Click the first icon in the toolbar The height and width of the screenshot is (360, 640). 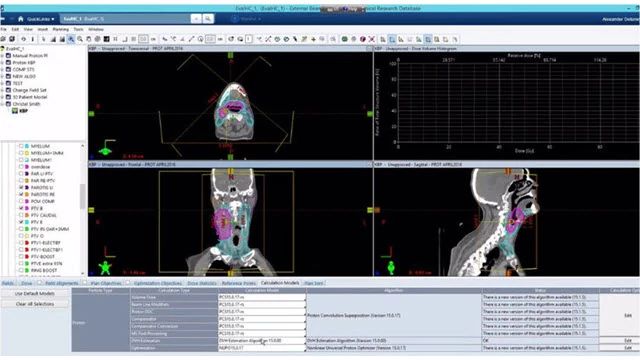coord(3,39)
